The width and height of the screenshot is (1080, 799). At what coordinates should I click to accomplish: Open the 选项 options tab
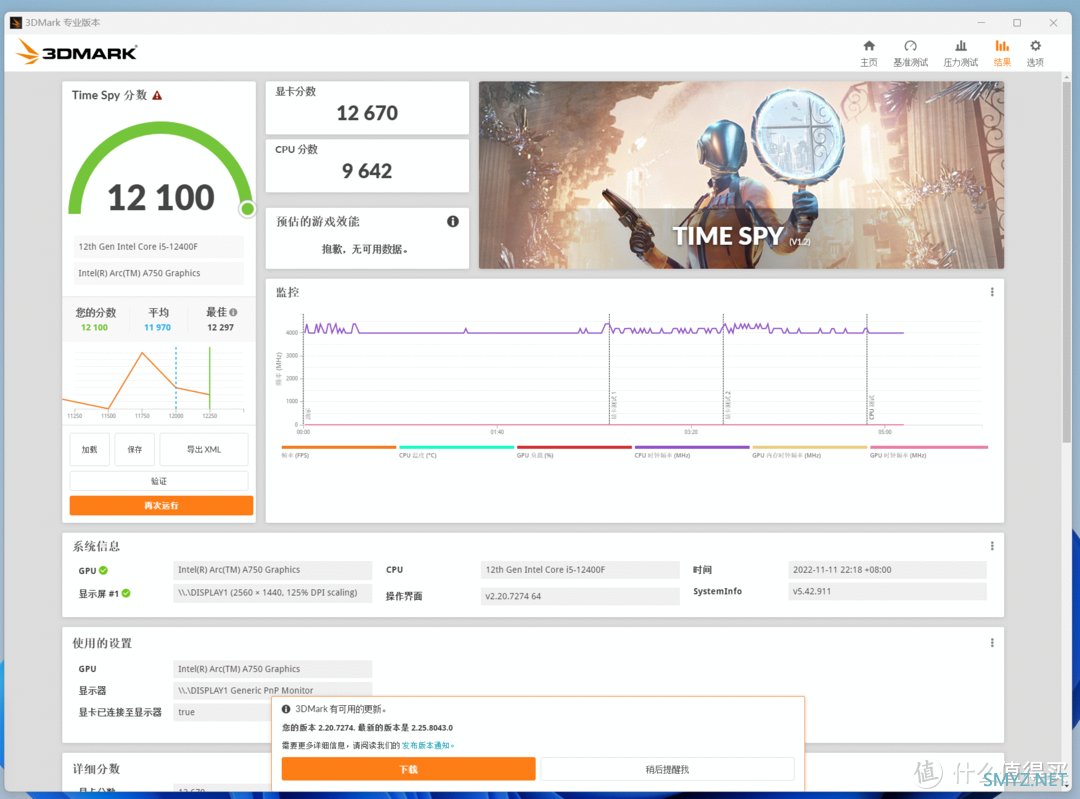(x=1035, y=53)
